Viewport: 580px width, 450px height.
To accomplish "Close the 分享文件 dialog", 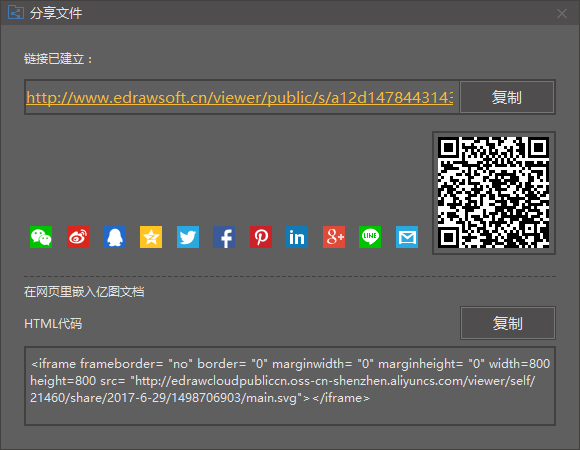I will point(562,14).
